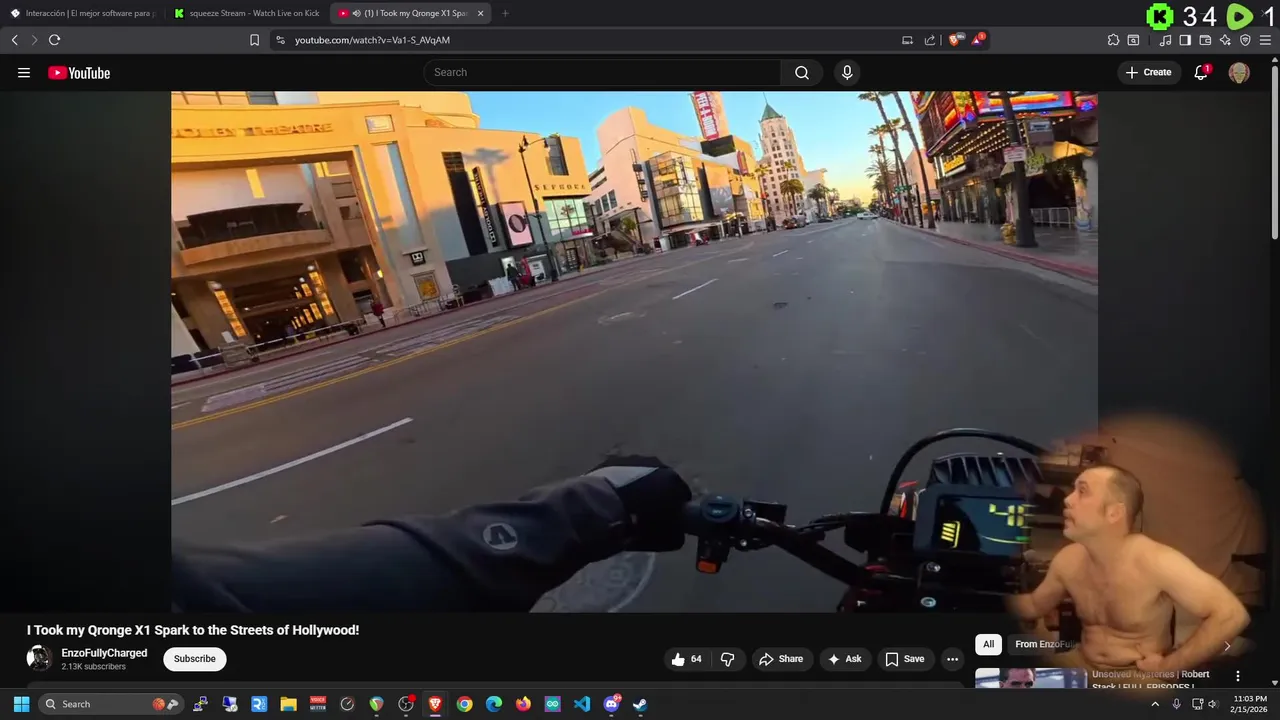Show next filter chips with the right arrow
Screen dimensions: 1280x720
click(1227, 646)
